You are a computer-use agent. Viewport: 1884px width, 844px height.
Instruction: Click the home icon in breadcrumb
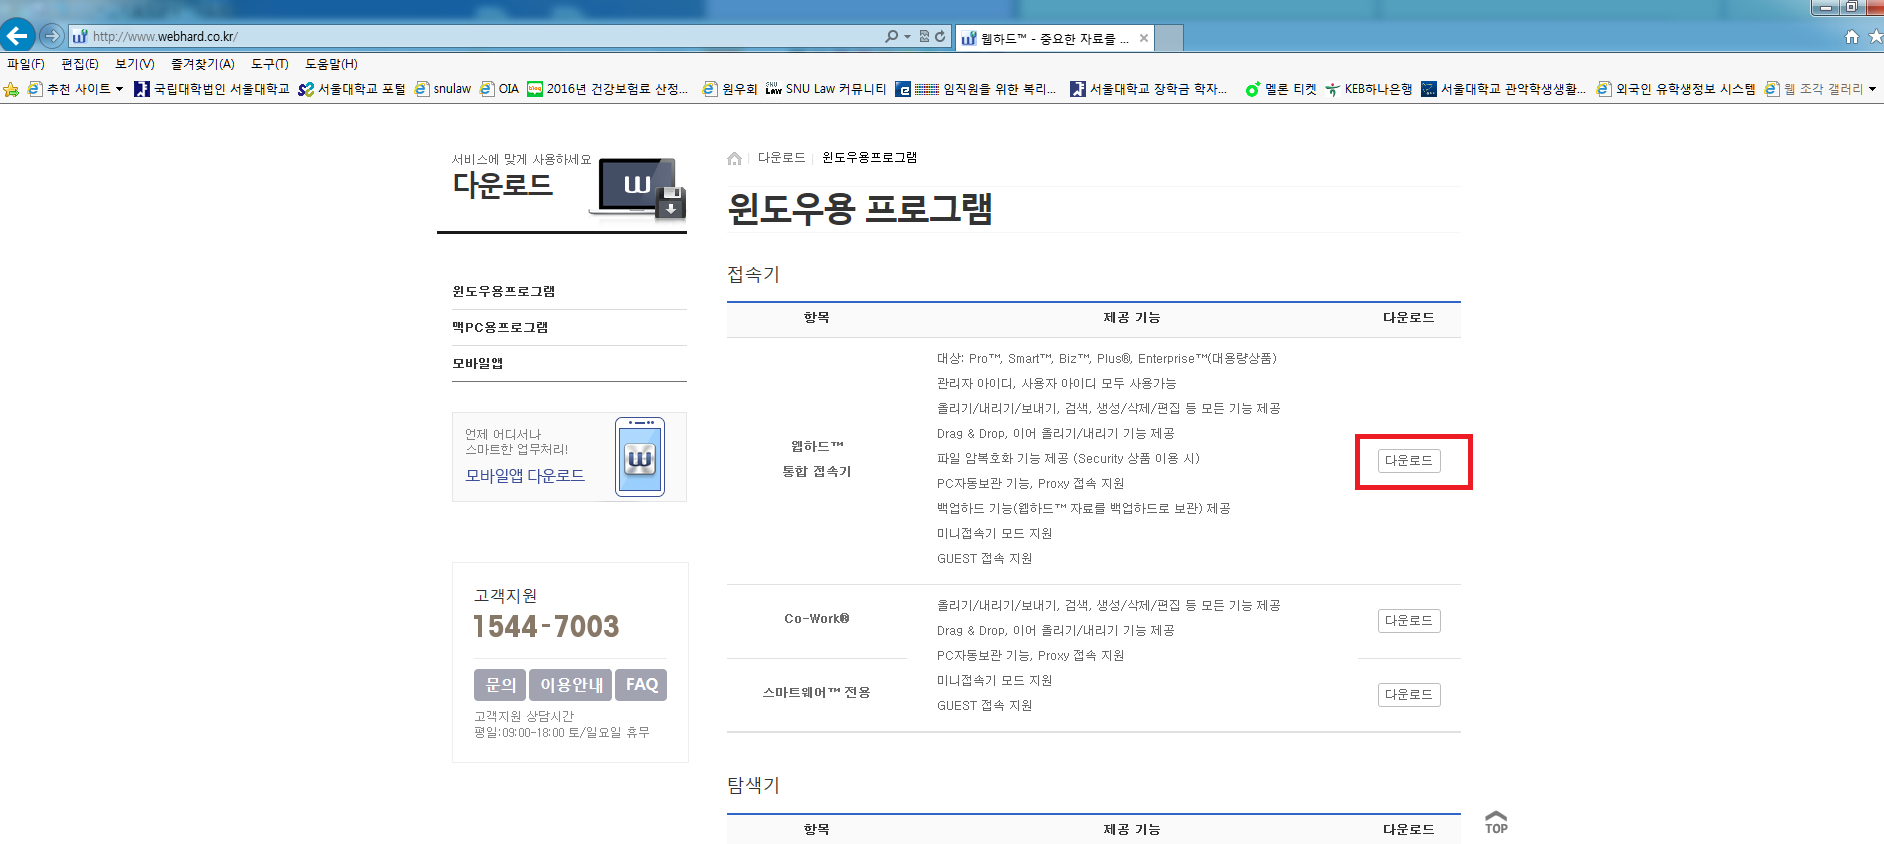735,158
